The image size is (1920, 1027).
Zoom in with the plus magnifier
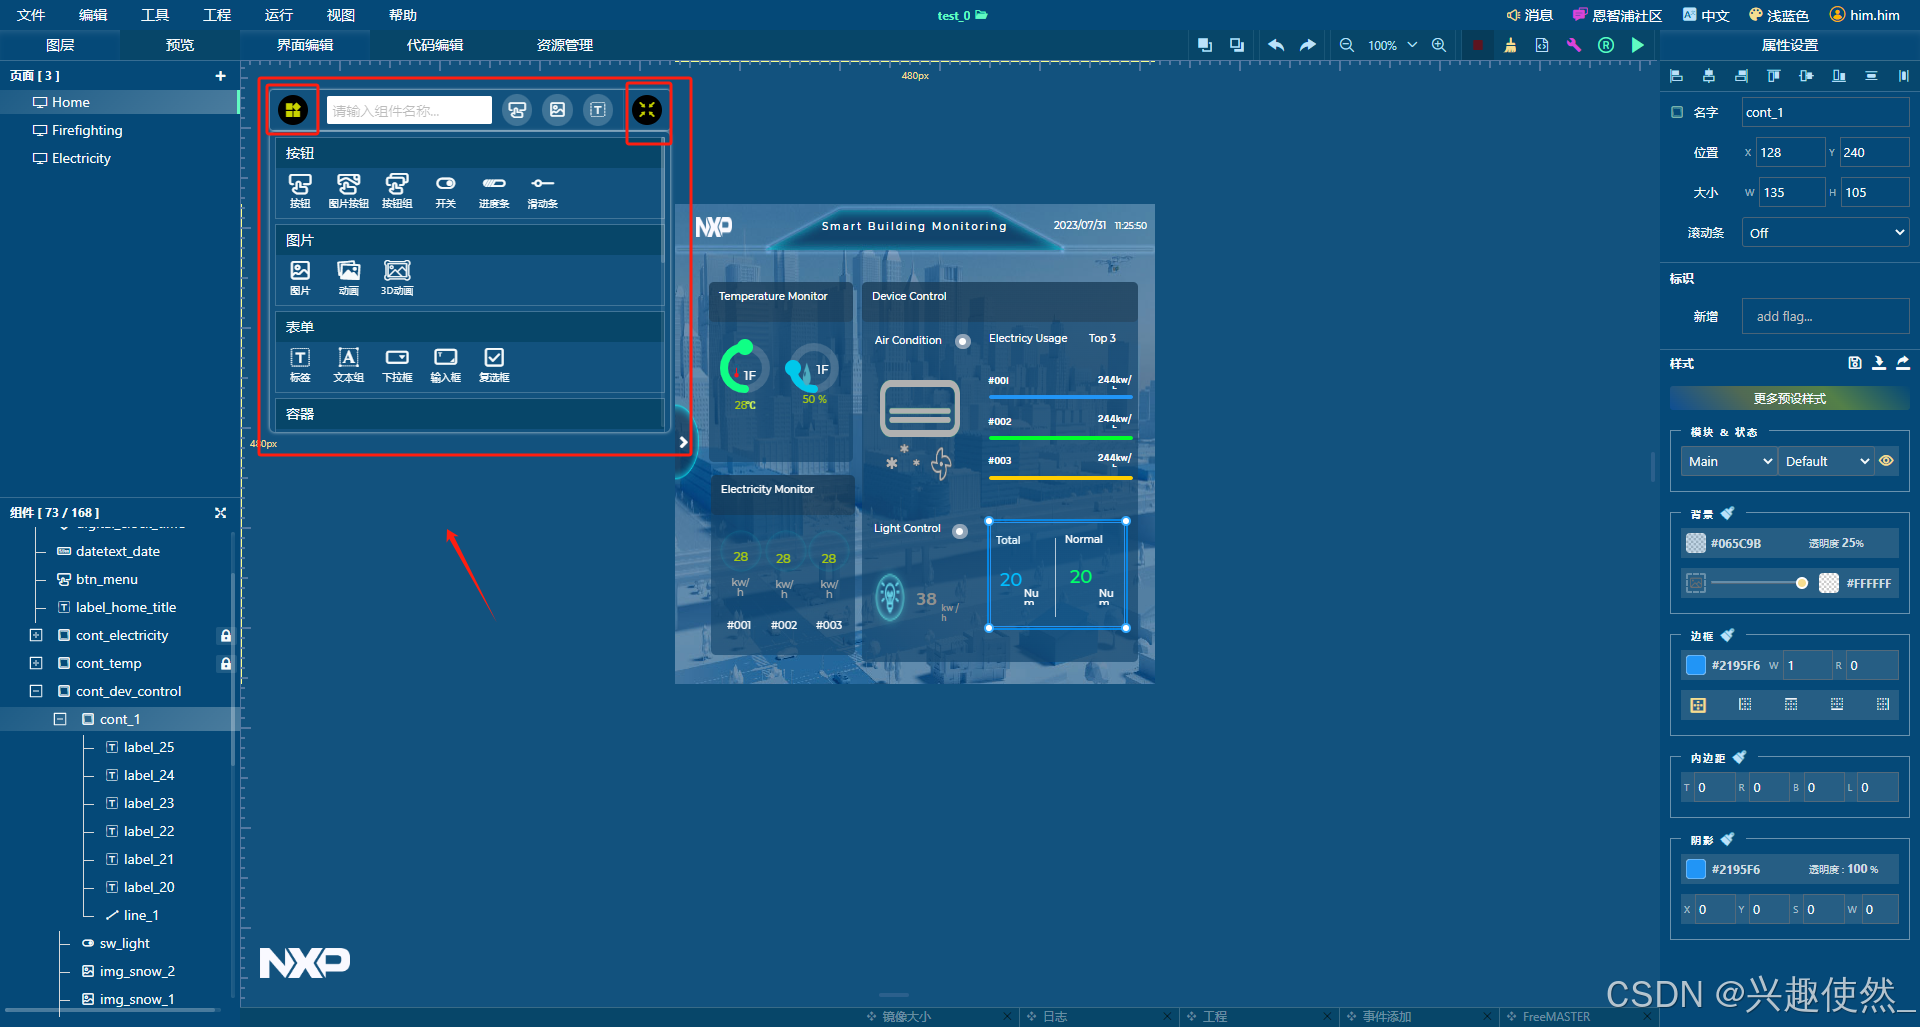click(1439, 45)
